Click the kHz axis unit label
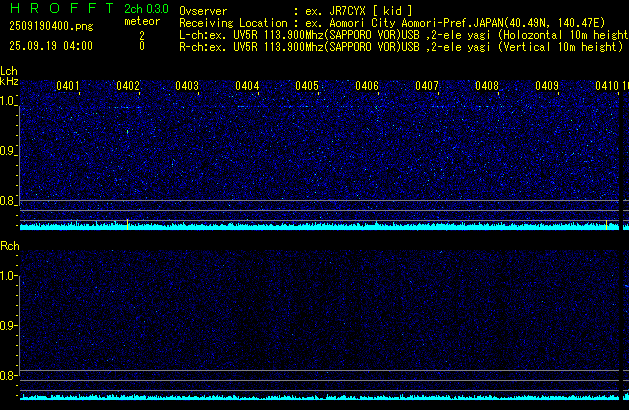The height and width of the screenshot is (410, 629). click(x=9, y=81)
